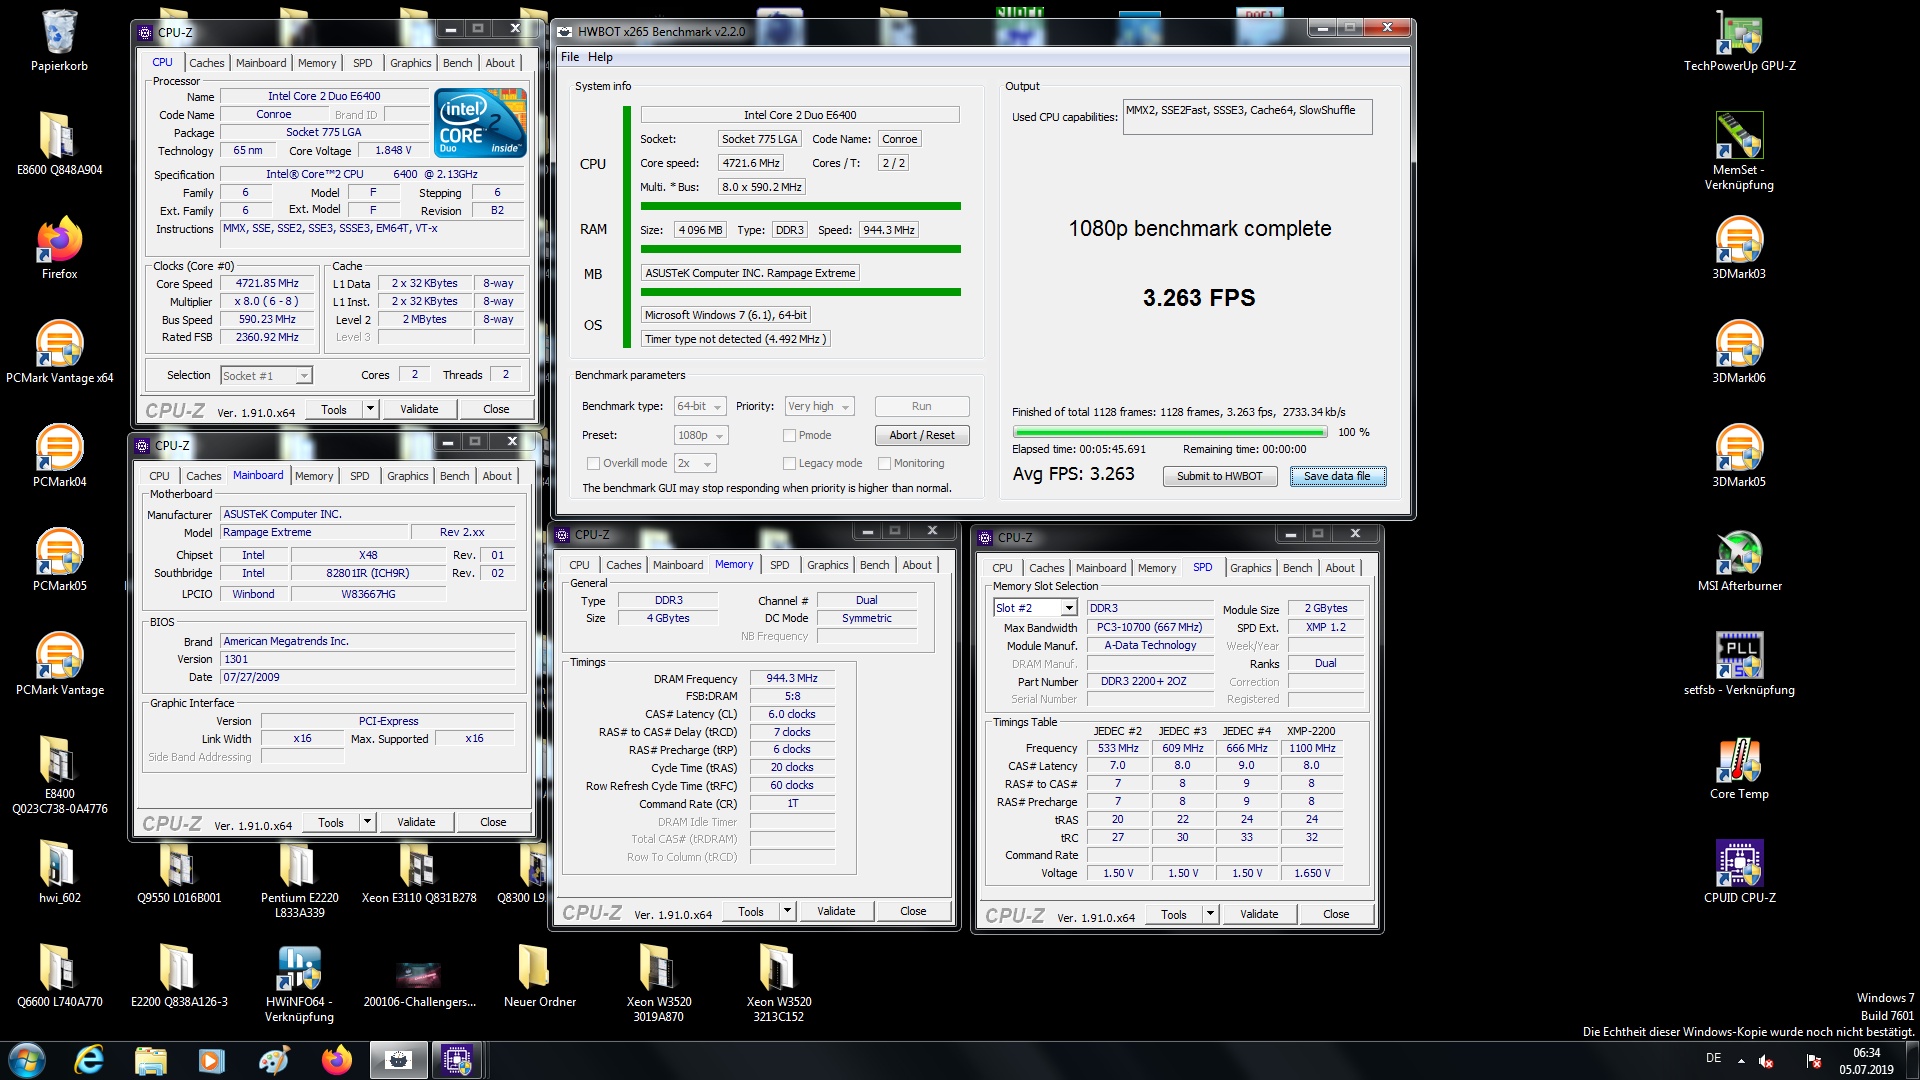Open the Overkill 2x dropdown
The image size is (1920, 1080).
[695, 464]
